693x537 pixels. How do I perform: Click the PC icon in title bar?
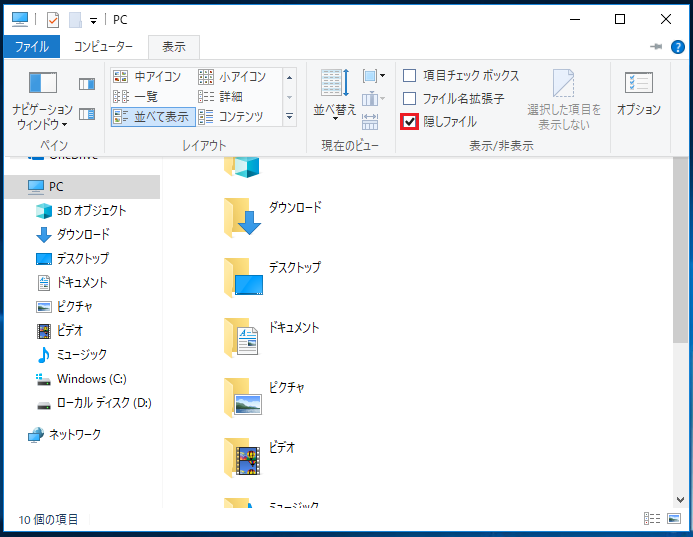tap(20, 19)
